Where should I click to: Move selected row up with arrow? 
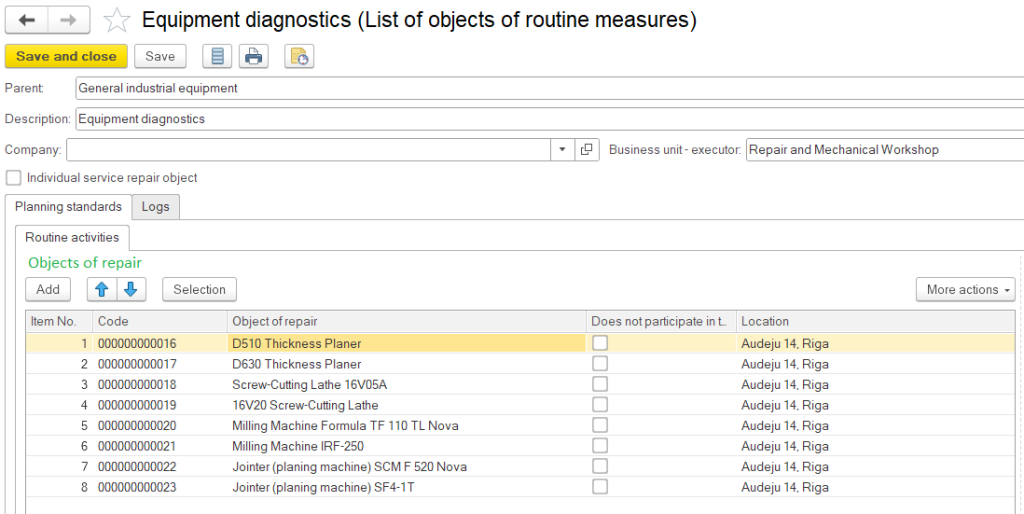tap(102, 289)
